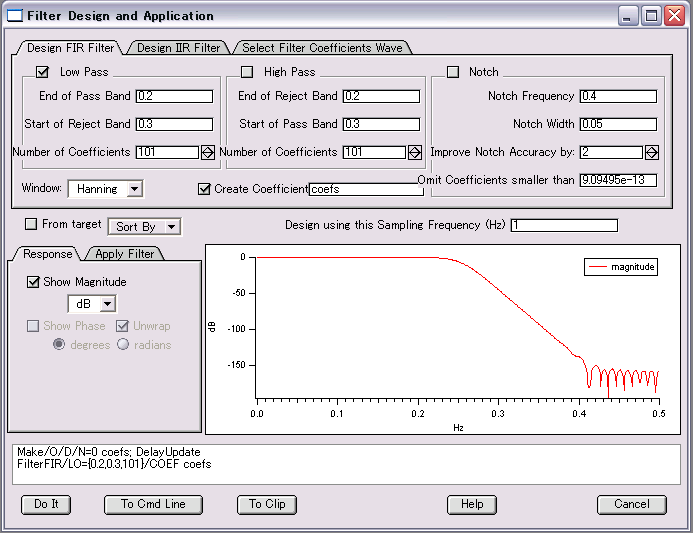Click the window icon in title bar

point(15,16)
